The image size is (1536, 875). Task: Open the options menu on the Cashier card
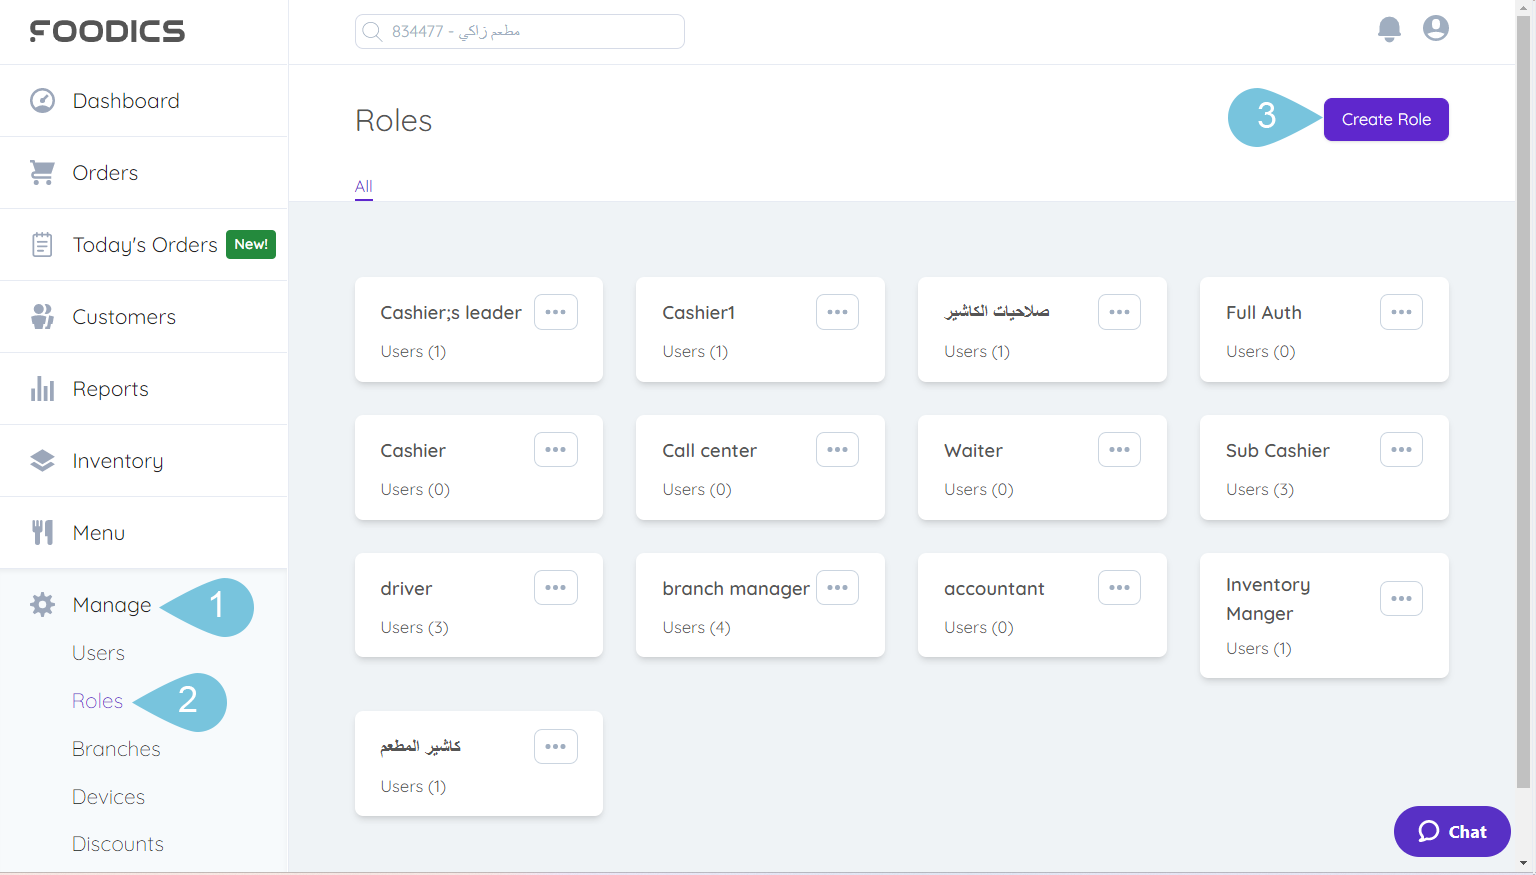(x=555, y=449)
